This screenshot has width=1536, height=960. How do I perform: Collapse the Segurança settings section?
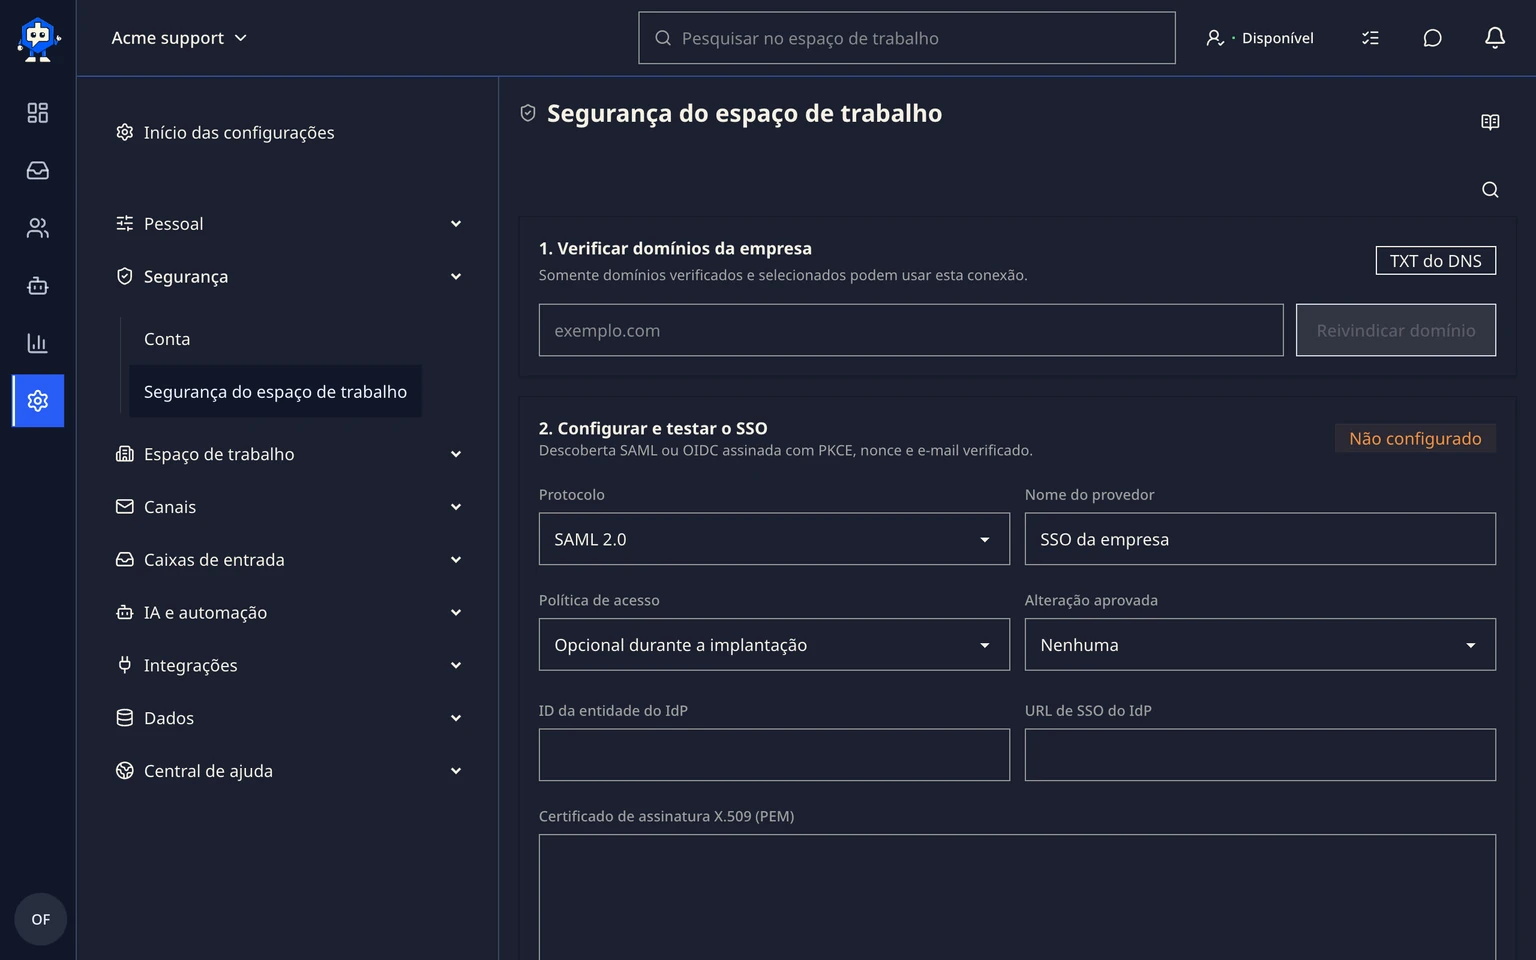point(288,277)
